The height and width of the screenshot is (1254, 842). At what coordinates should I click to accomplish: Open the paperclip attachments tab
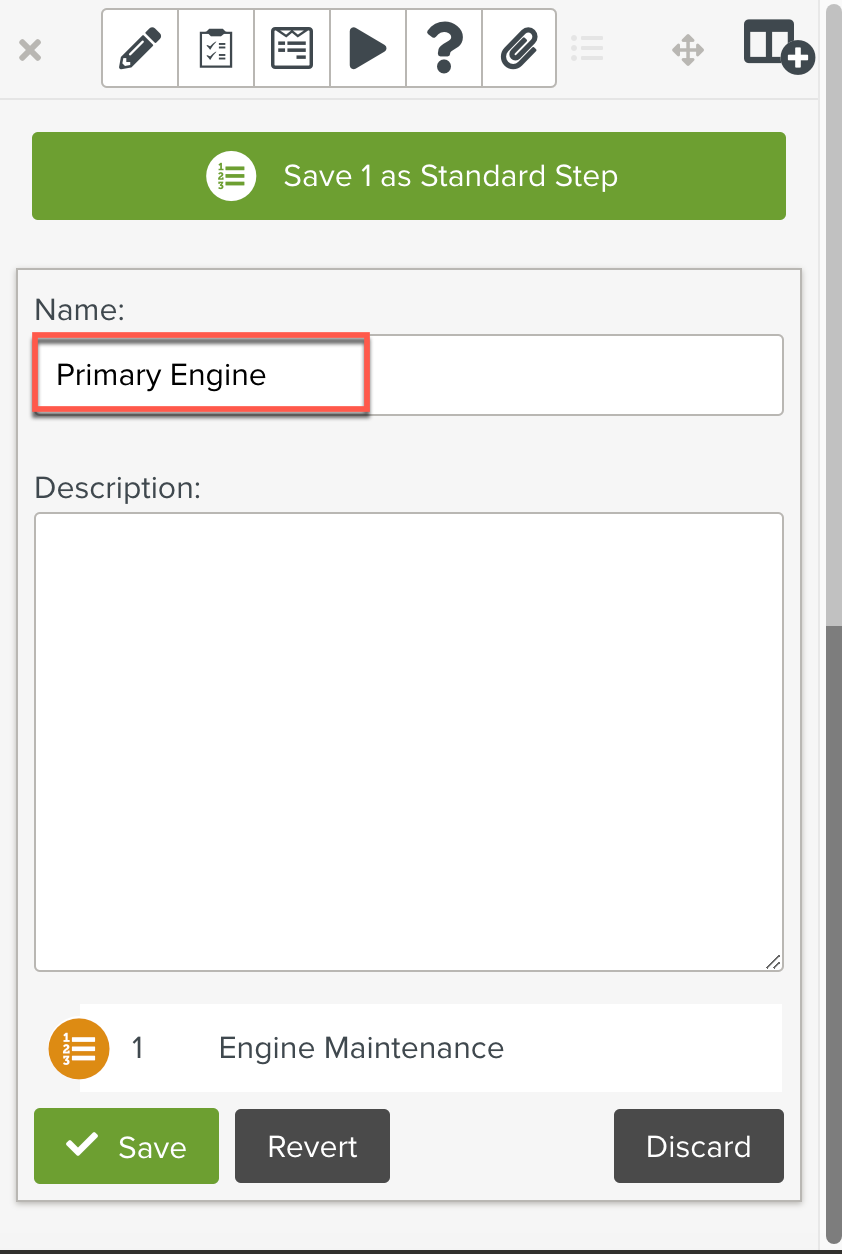(x=519, y=49)
